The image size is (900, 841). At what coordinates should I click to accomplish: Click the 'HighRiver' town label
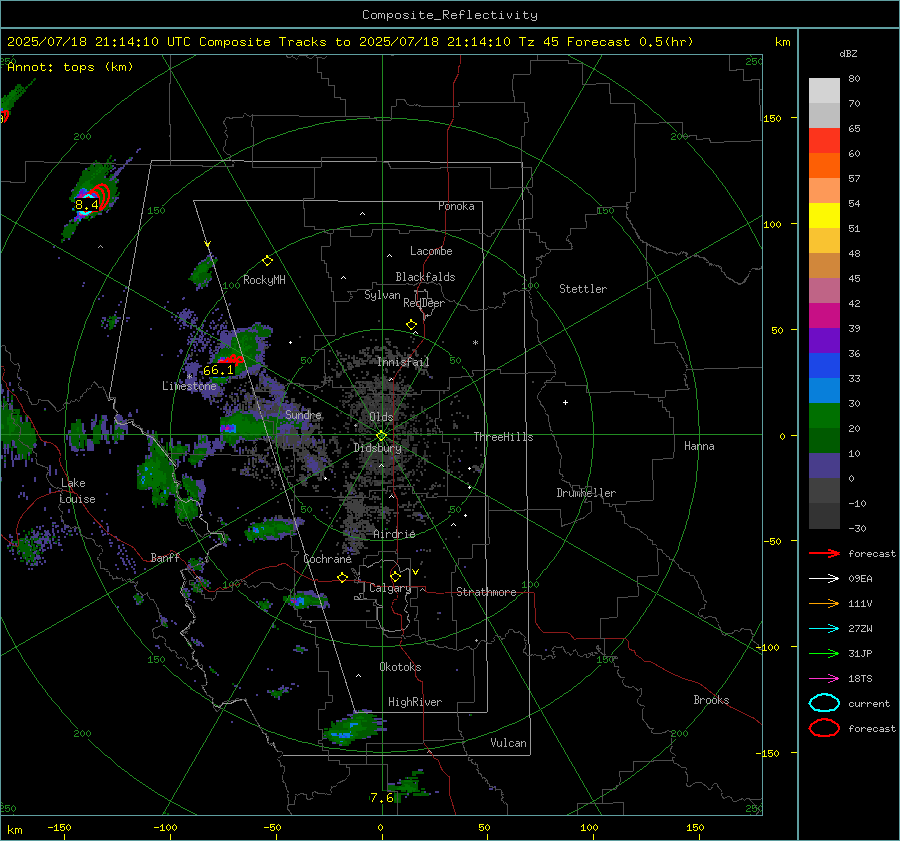pyautogui.click(x=415, y=702)
